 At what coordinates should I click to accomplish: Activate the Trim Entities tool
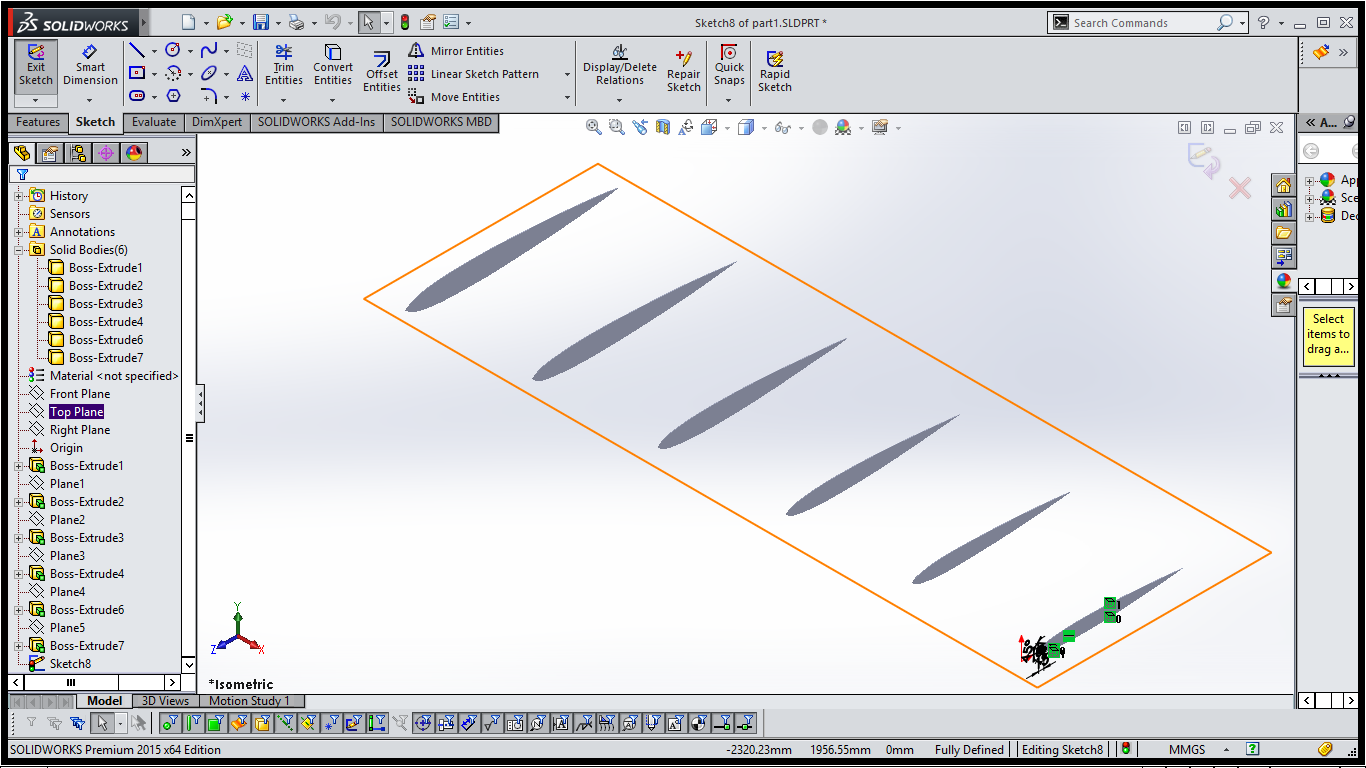[x=284, y=66]
